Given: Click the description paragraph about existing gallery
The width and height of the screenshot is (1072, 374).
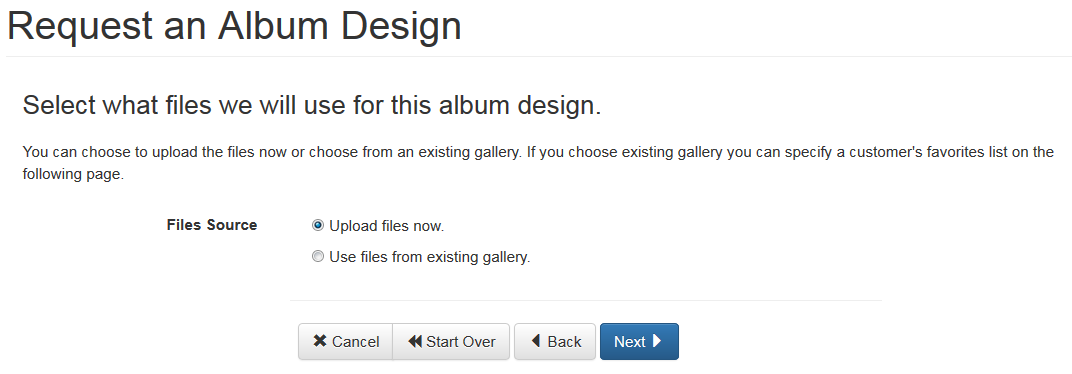Looking at the screenshot, I should tap(538, 163).
